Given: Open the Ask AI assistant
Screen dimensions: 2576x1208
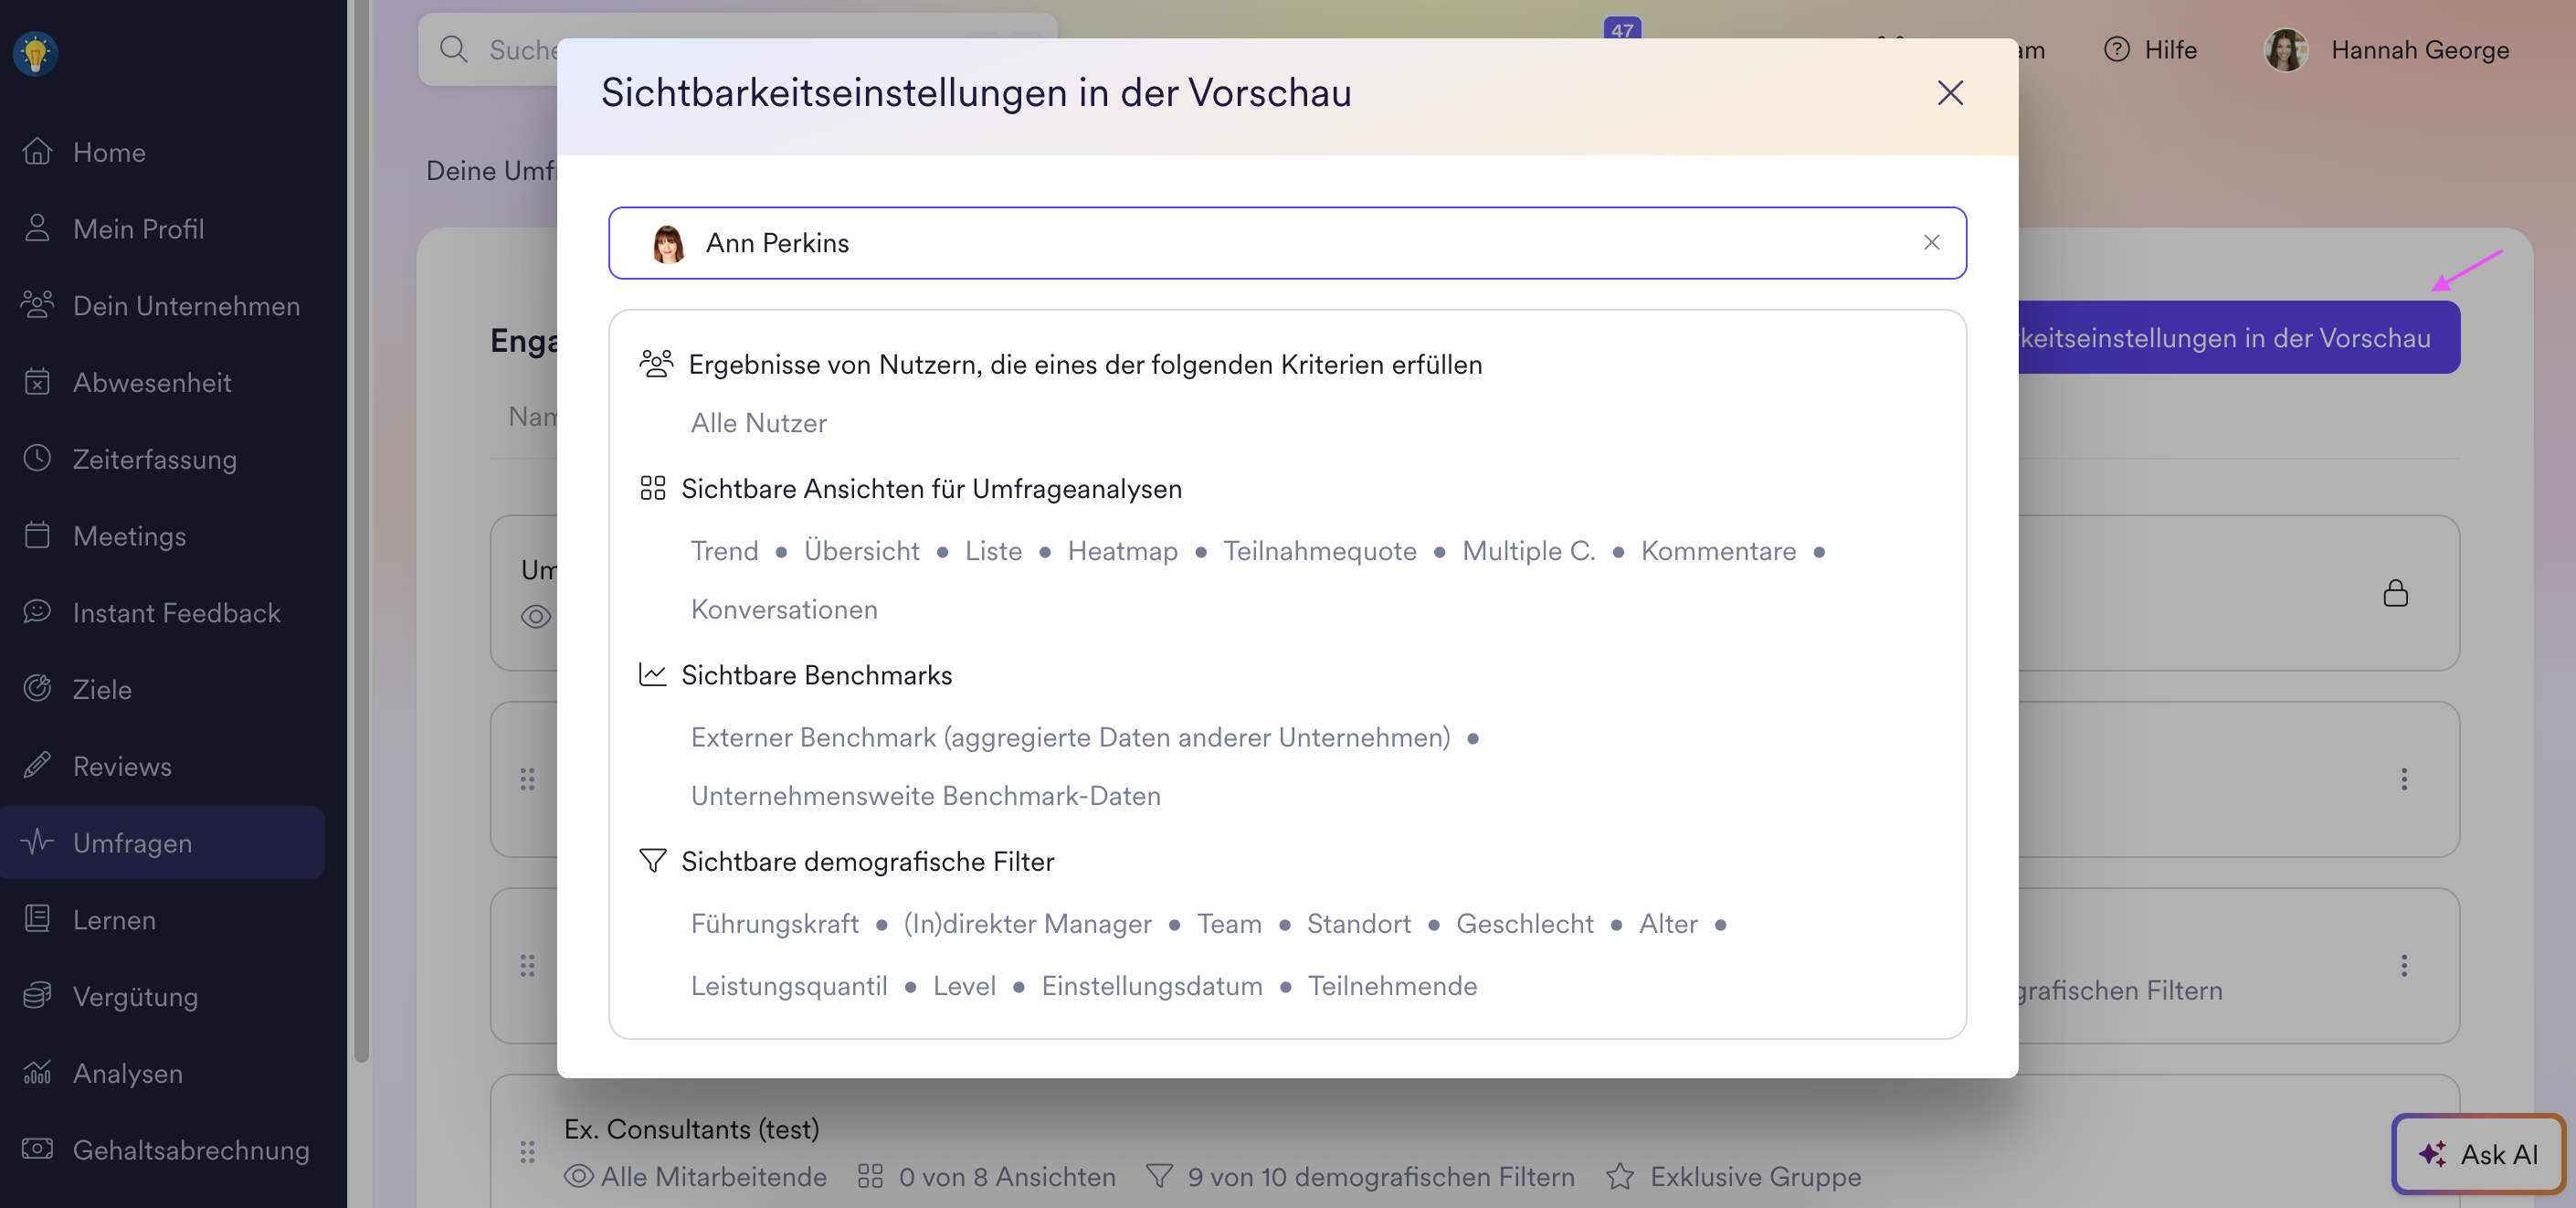Looking at the screenshot, I should [x=2478, y=1154].
